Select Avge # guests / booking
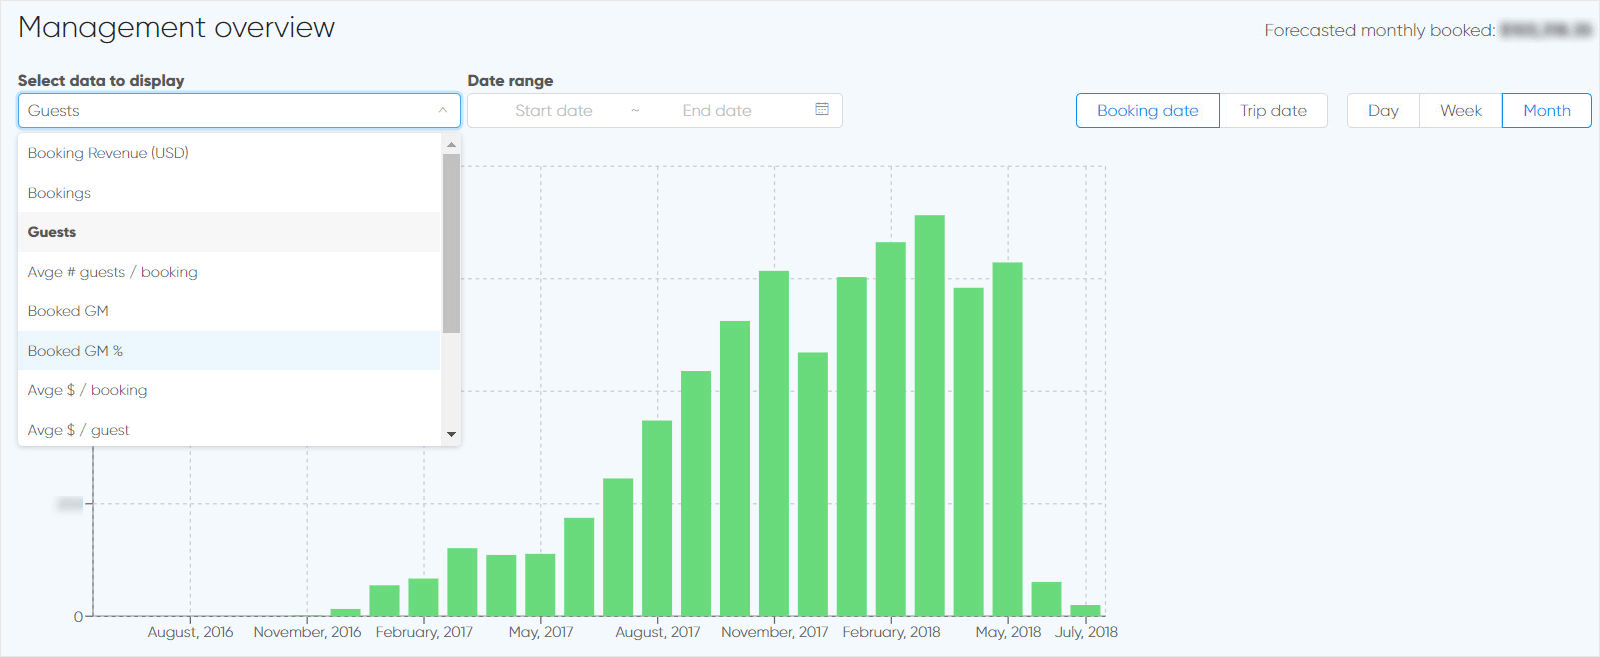The height and width of the screenshot is (657, 1600). 229,272
